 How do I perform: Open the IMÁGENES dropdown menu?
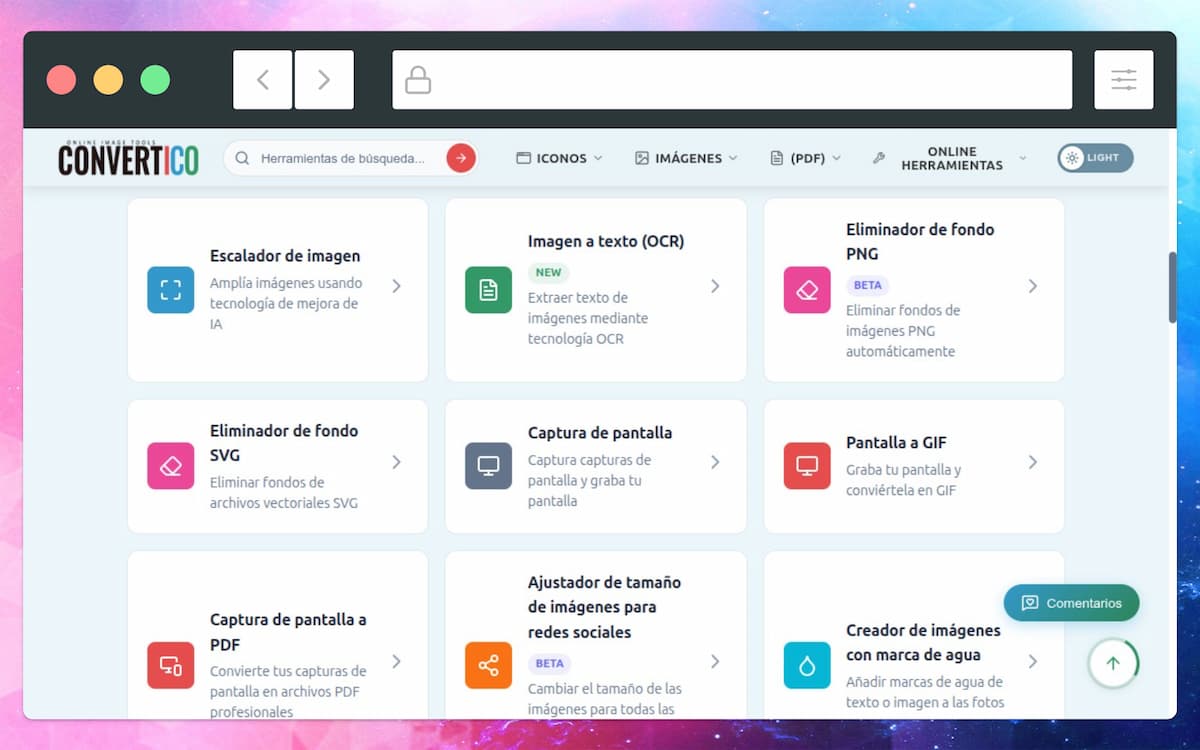point(687,157)
